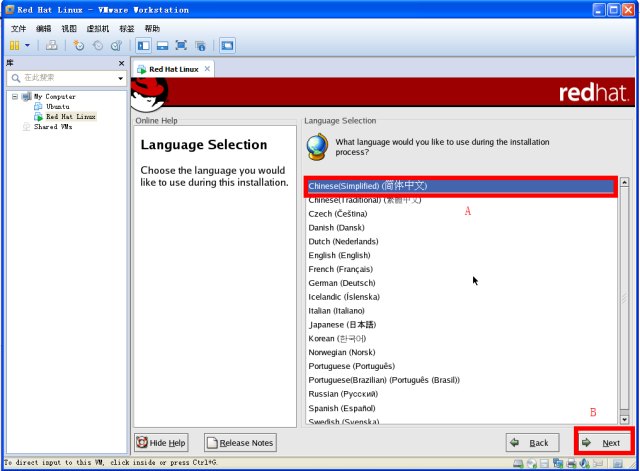Click the Back button
This screenshot has height=471, width=640.
533,443
